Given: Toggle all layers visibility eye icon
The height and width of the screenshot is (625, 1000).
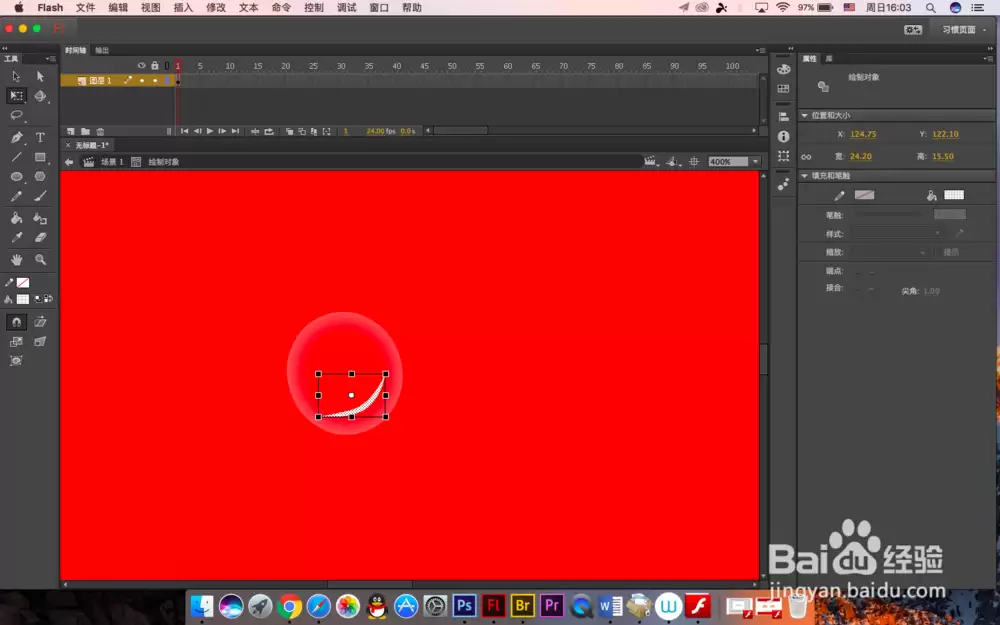Looking at the screenshot, I should pos(142,66).
